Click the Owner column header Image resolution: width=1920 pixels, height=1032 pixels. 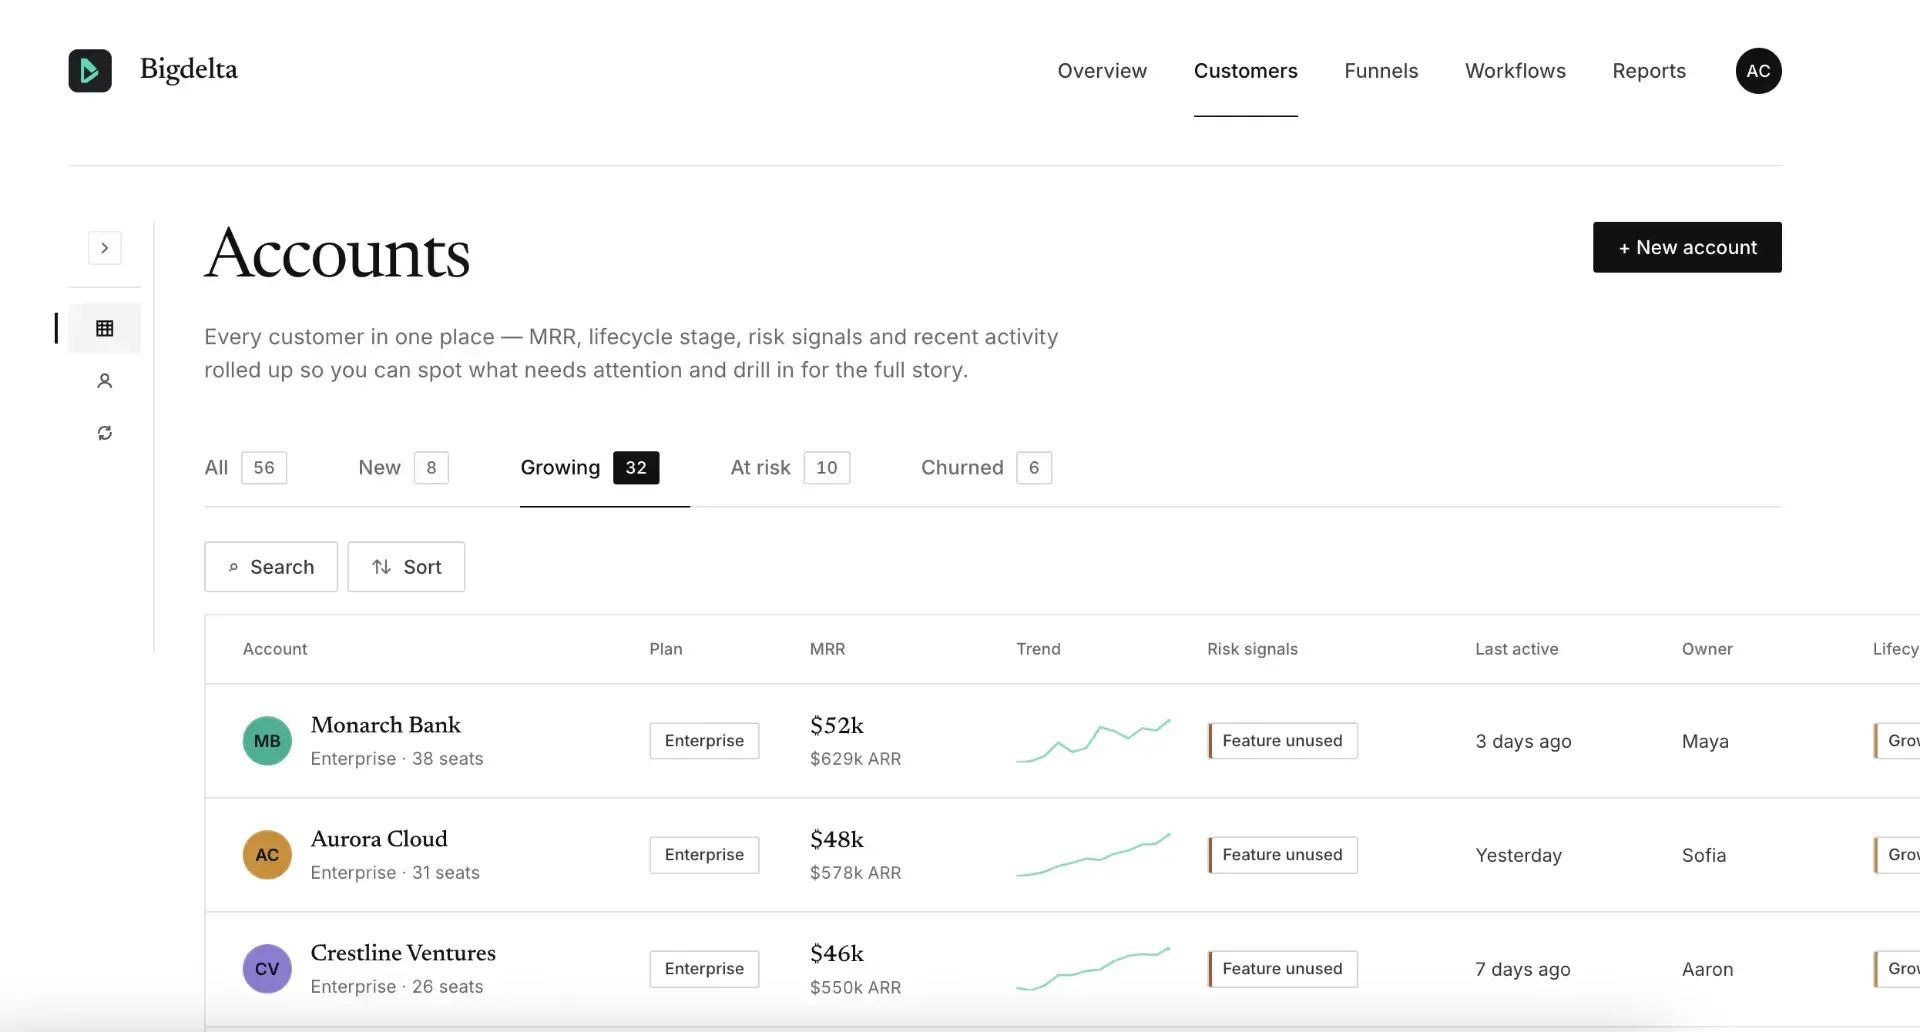coord(1707,649)
